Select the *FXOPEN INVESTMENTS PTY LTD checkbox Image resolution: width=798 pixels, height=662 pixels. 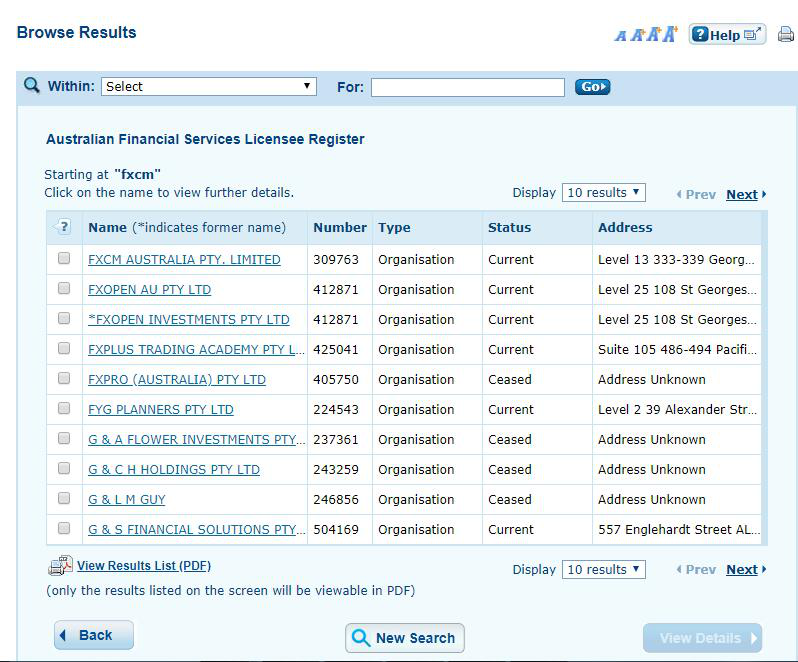(64, 318)
